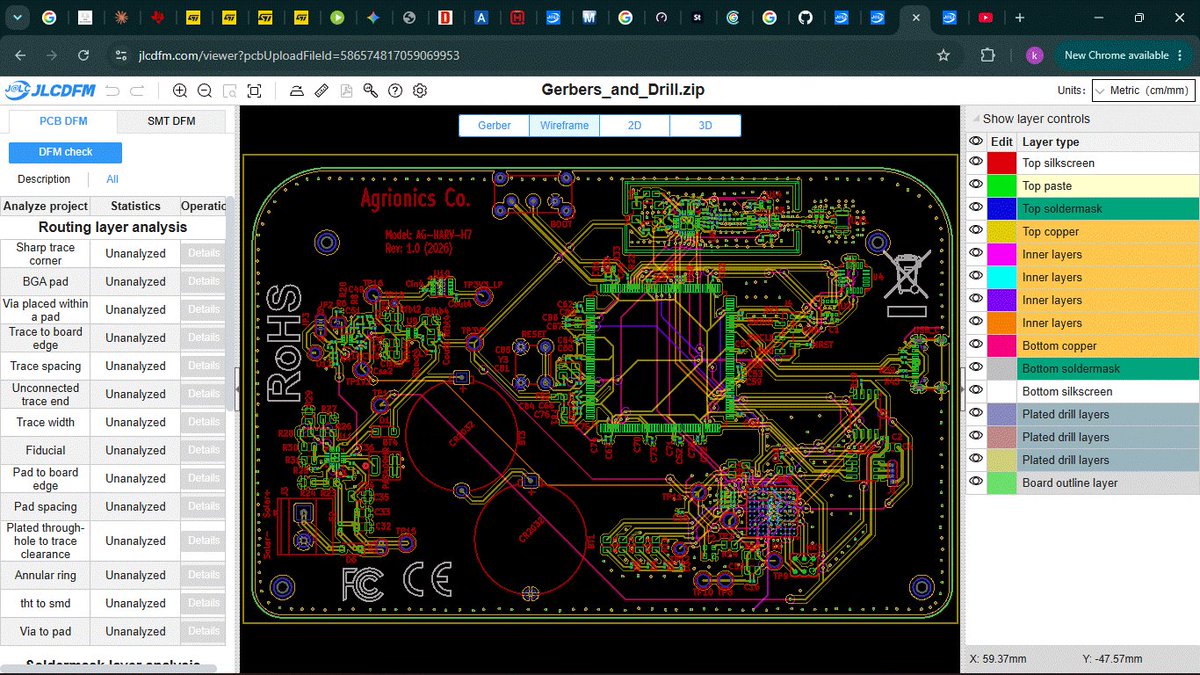Collapse the right layer panel handle
This screenshot has width=1200, height=675.
pos(963,390)
